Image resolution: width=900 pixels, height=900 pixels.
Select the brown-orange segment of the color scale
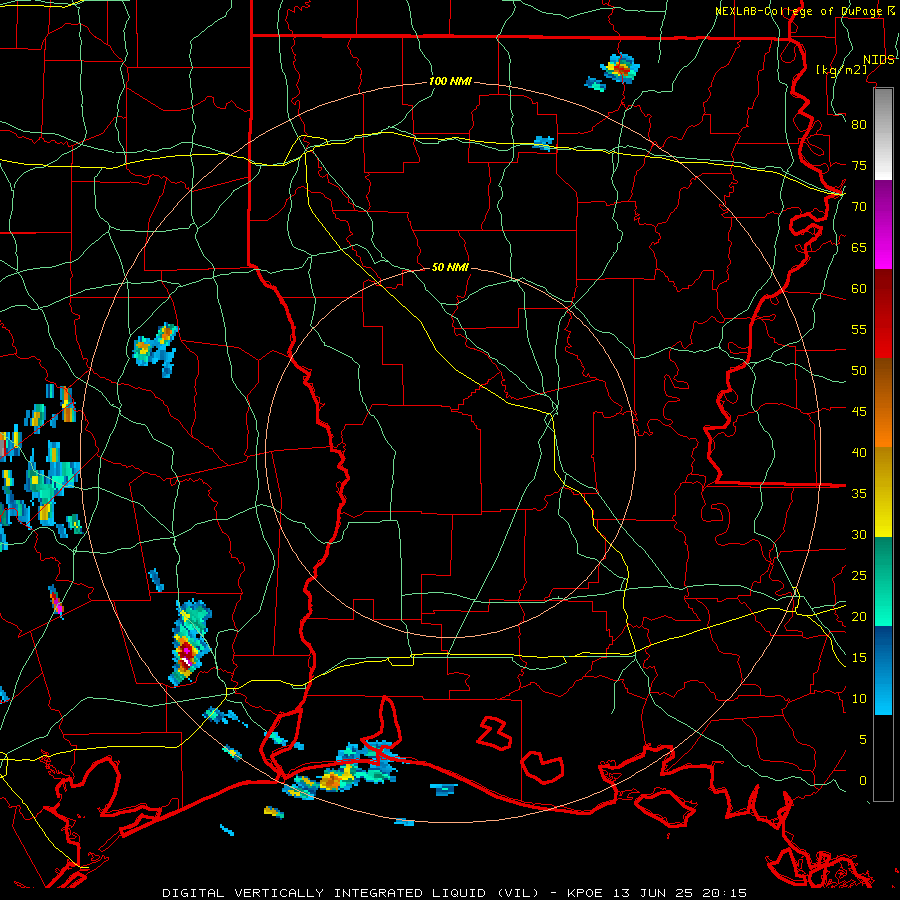coord(883,402)
